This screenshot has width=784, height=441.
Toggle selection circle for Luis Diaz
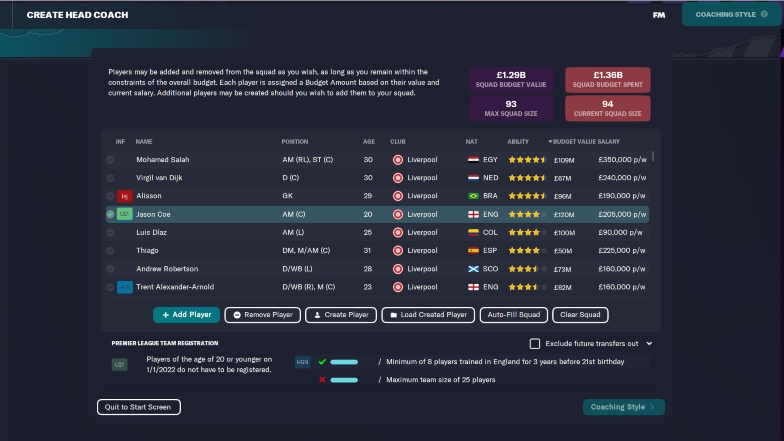pyautogui.click(x=110, y=232)
